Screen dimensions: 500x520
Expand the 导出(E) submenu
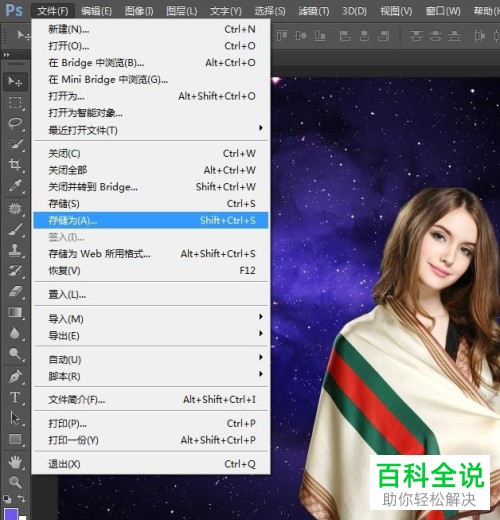151,336
